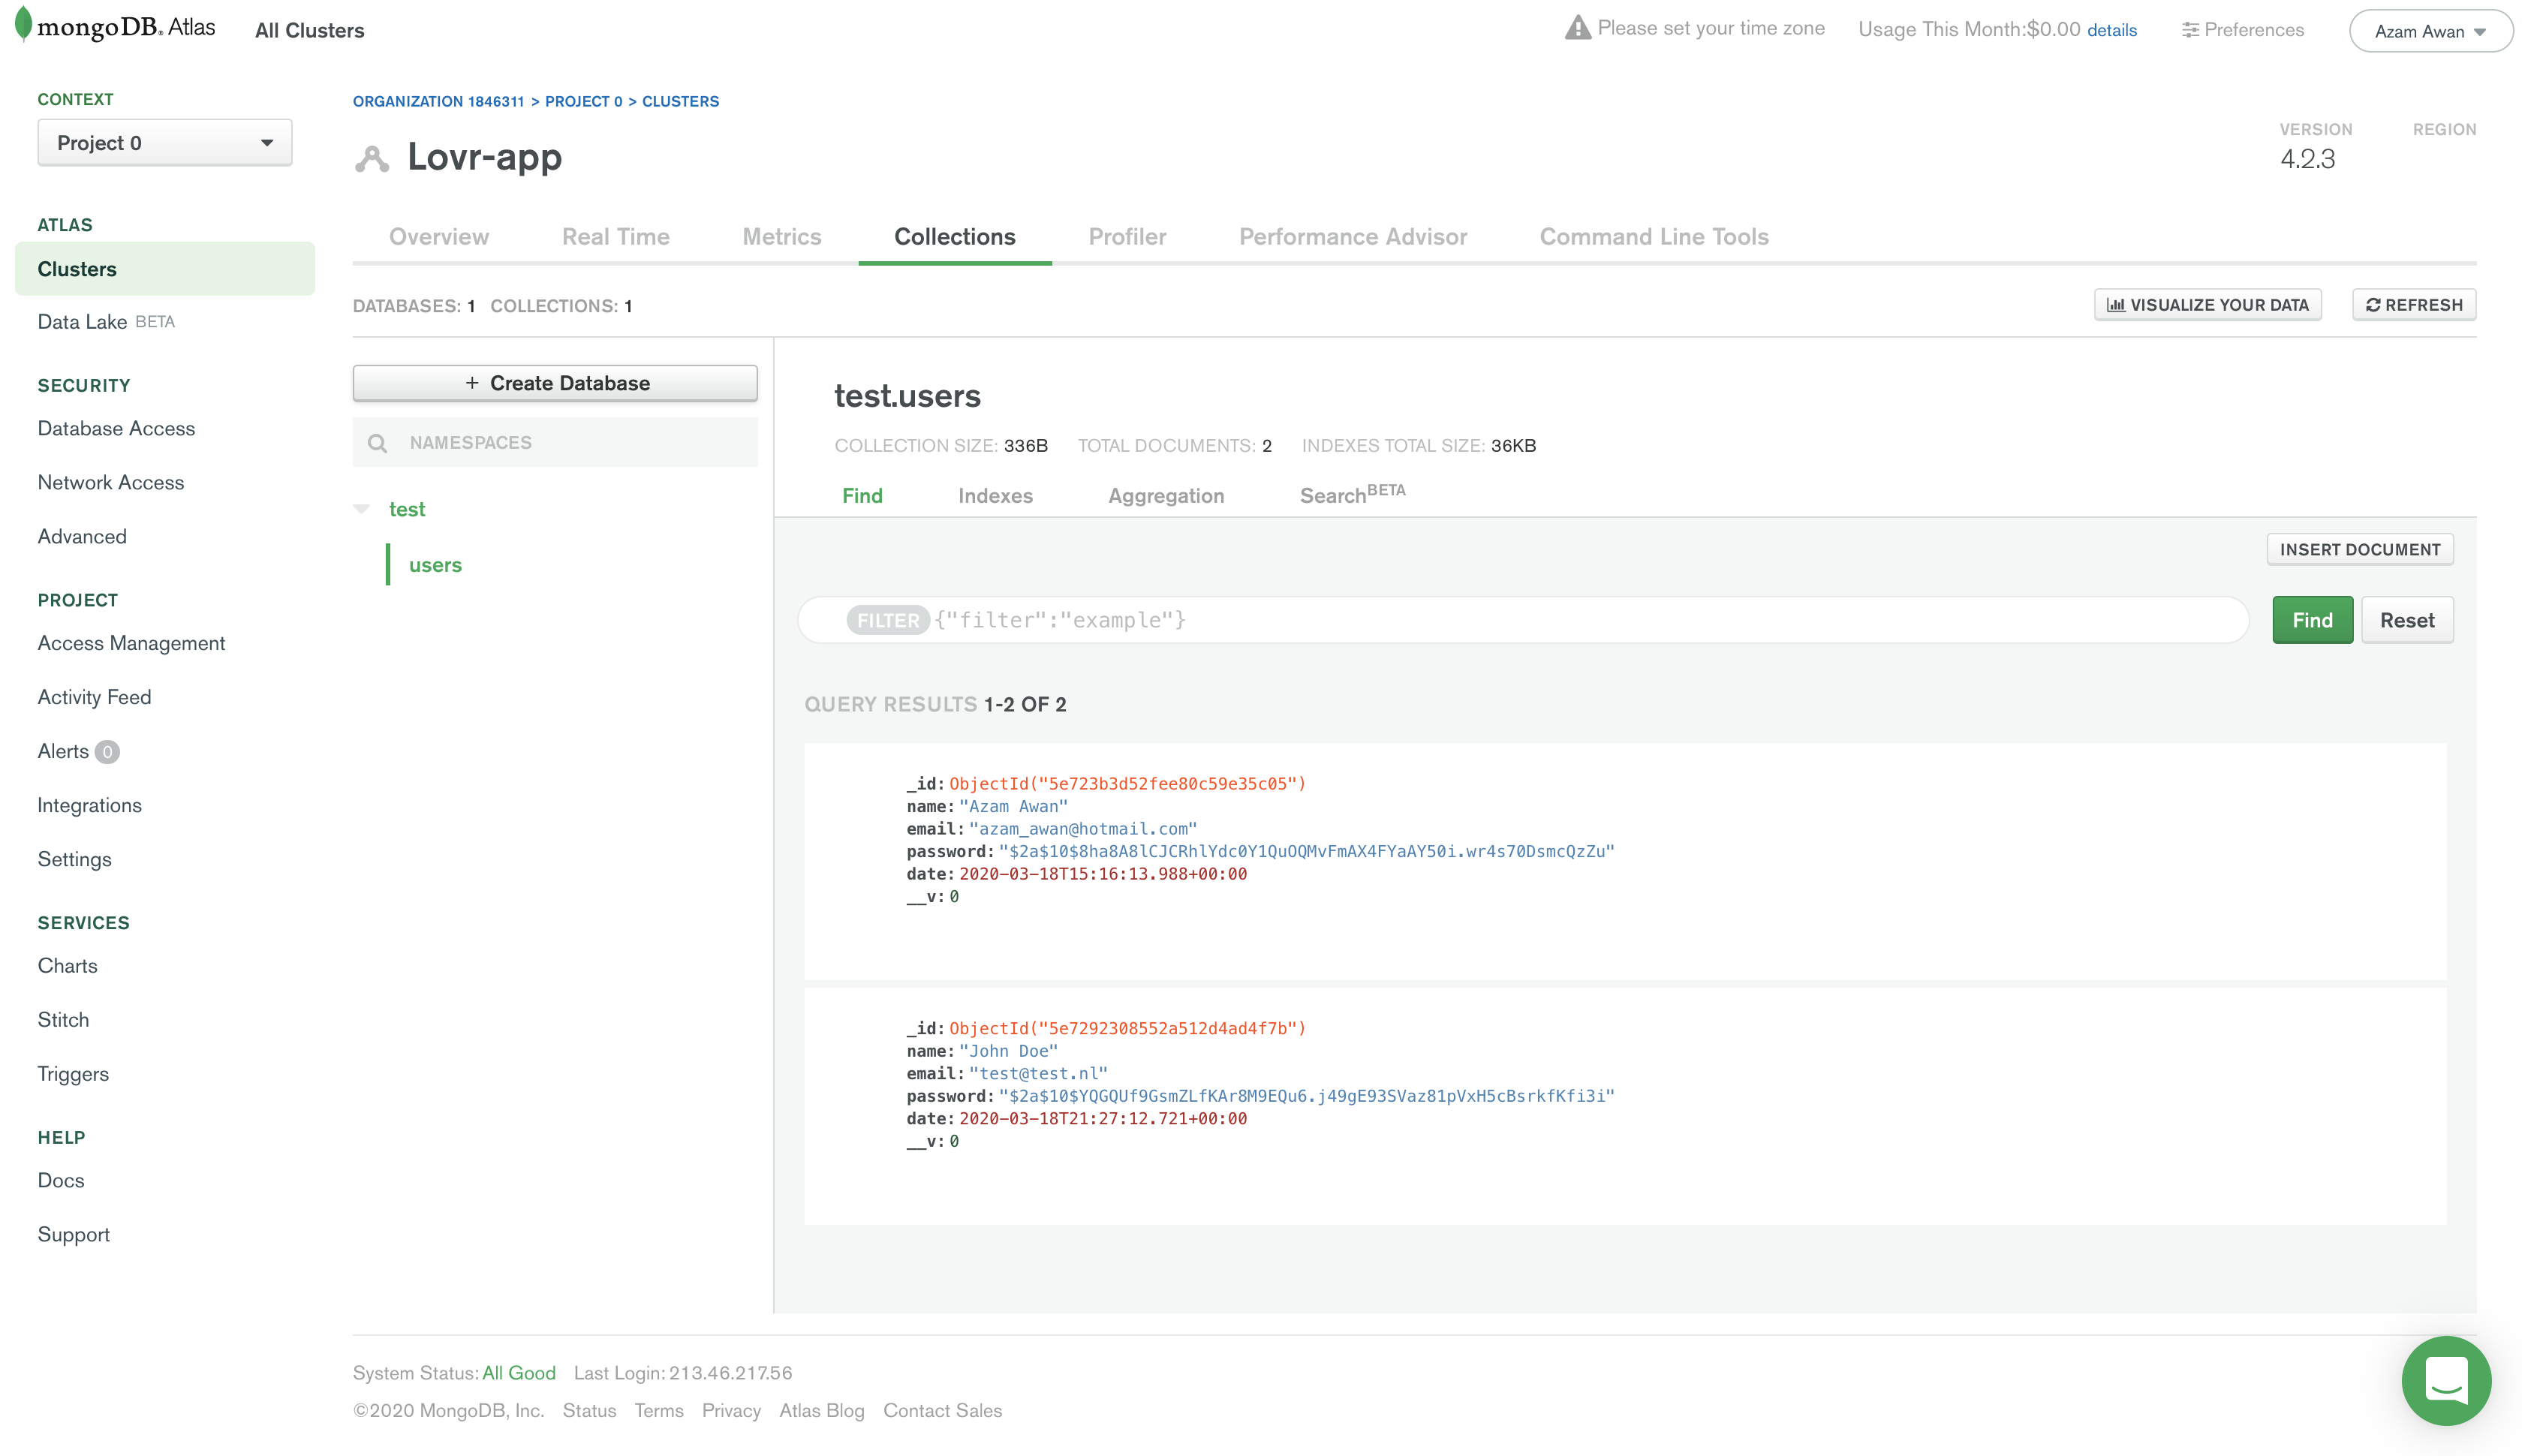Collapse the test database tree arrow
This screenshot has width=2522, height=1456.
click(x=362, y=509)
